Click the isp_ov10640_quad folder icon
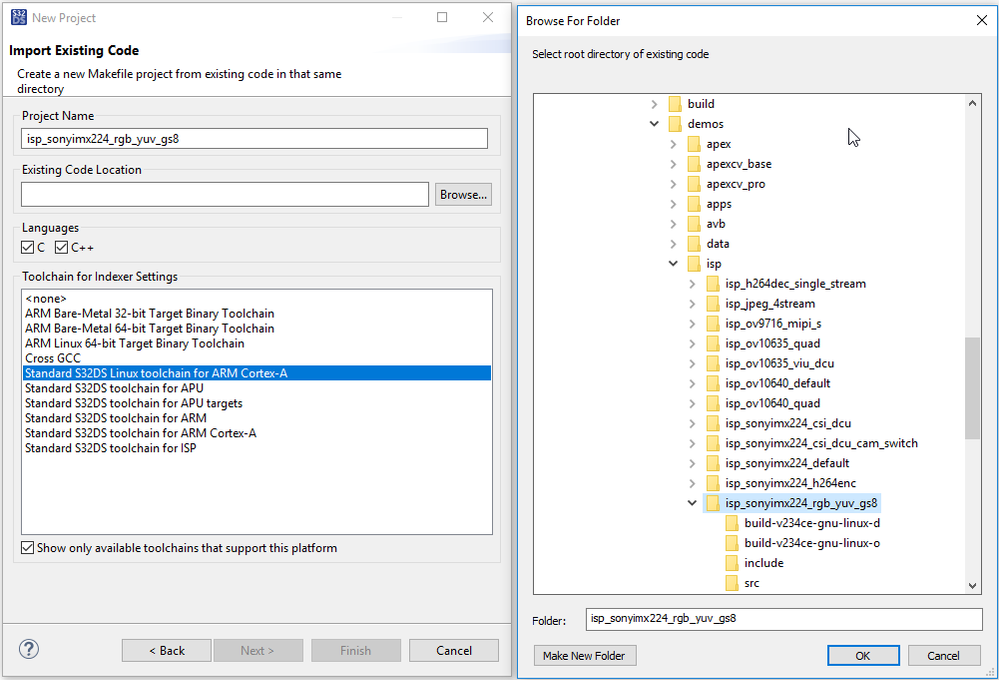Viewport: 999px width, 680px height. [x=713, y=403]
